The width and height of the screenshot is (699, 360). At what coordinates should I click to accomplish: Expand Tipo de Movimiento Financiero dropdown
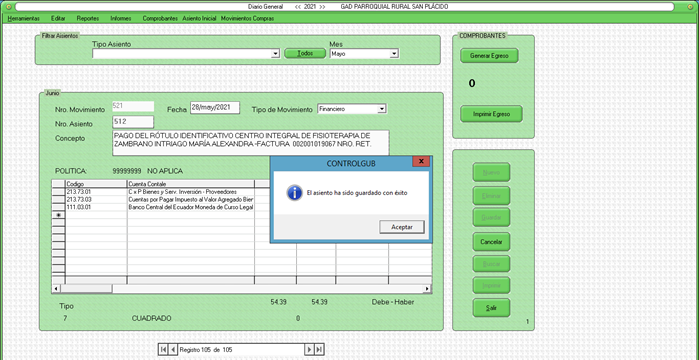(x=382, y=109)
